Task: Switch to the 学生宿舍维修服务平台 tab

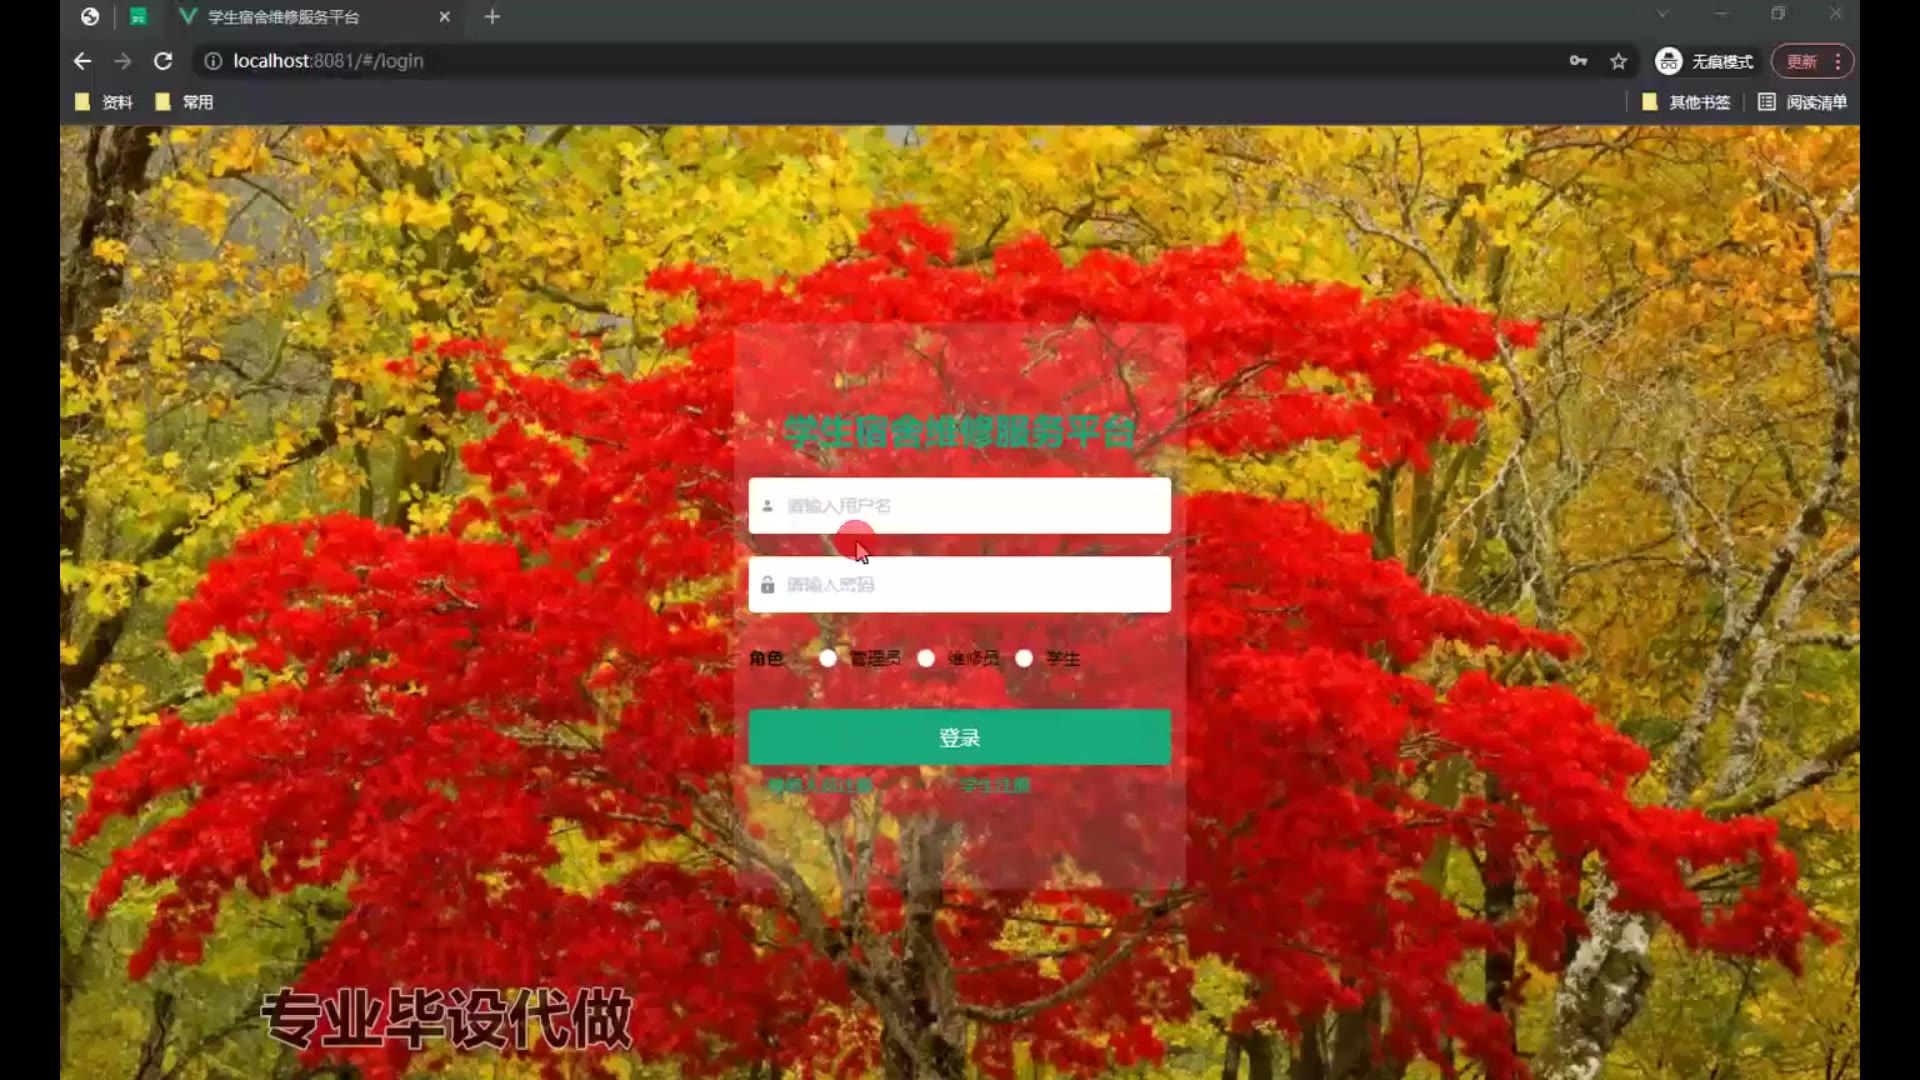Action: click(283, 17)
